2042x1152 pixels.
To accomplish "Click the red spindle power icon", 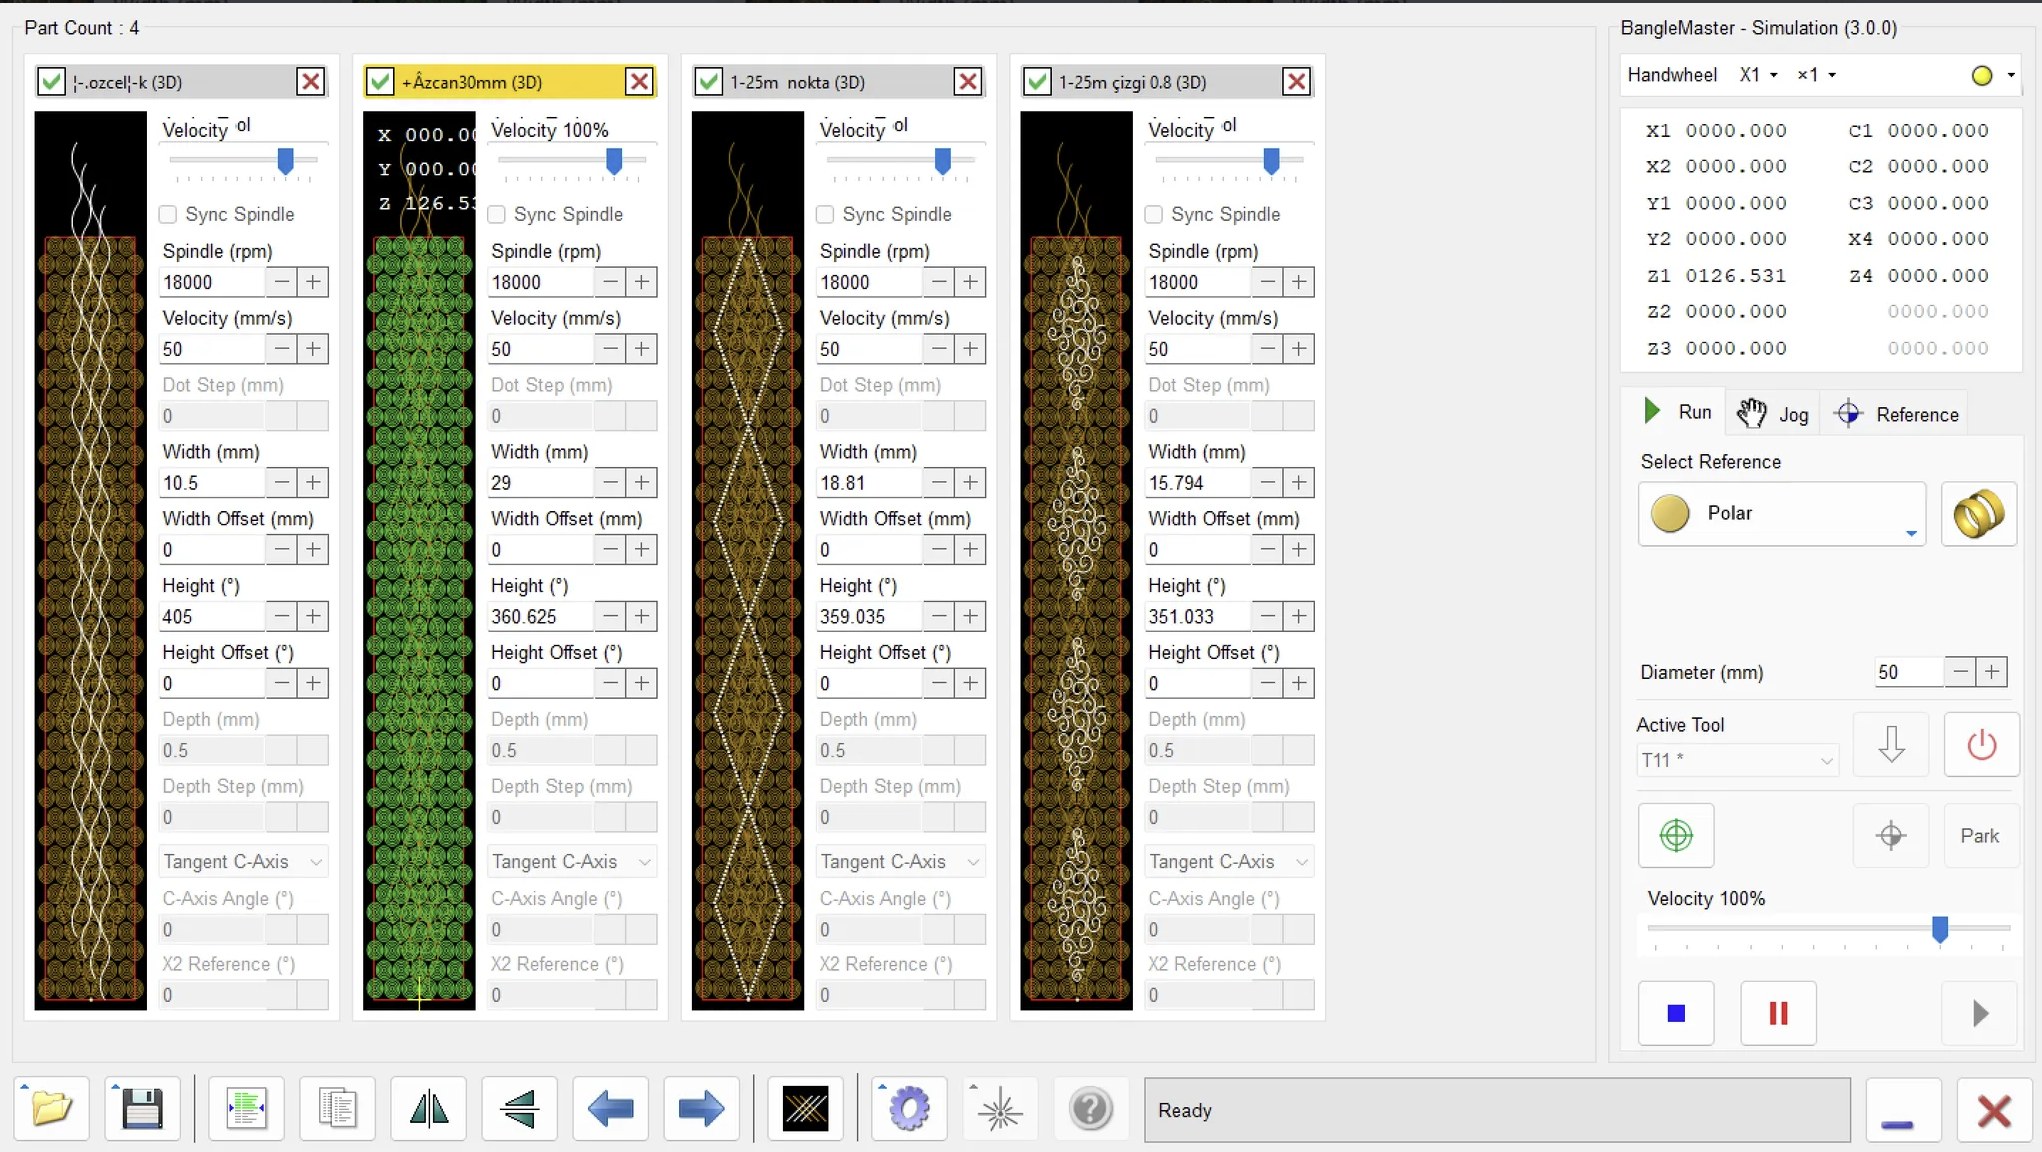I will point(1981,745).
